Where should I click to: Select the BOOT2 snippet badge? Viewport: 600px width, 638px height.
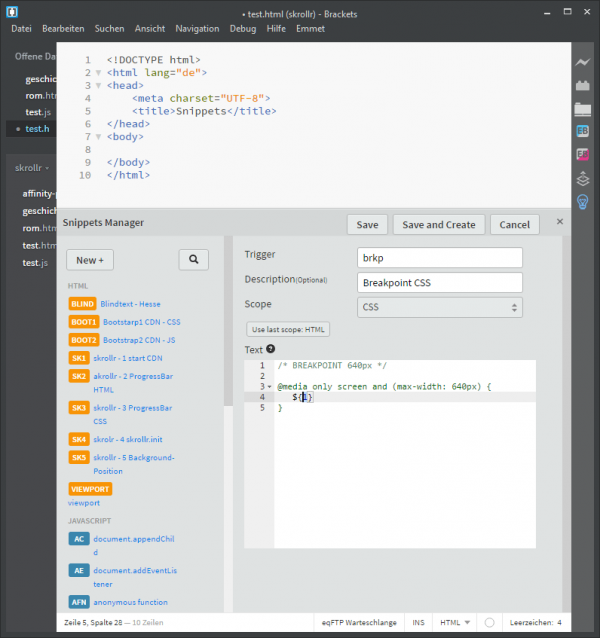84,340
